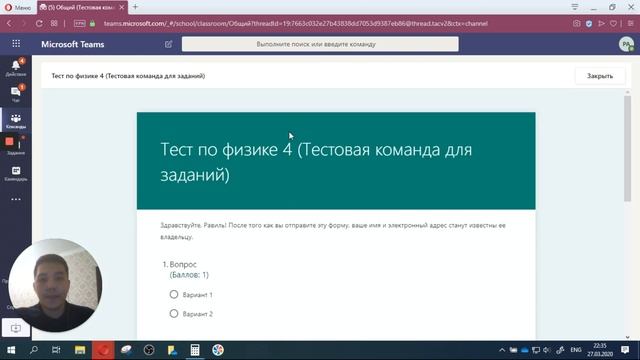Open Opera My Flow send icon

(601, 24)
